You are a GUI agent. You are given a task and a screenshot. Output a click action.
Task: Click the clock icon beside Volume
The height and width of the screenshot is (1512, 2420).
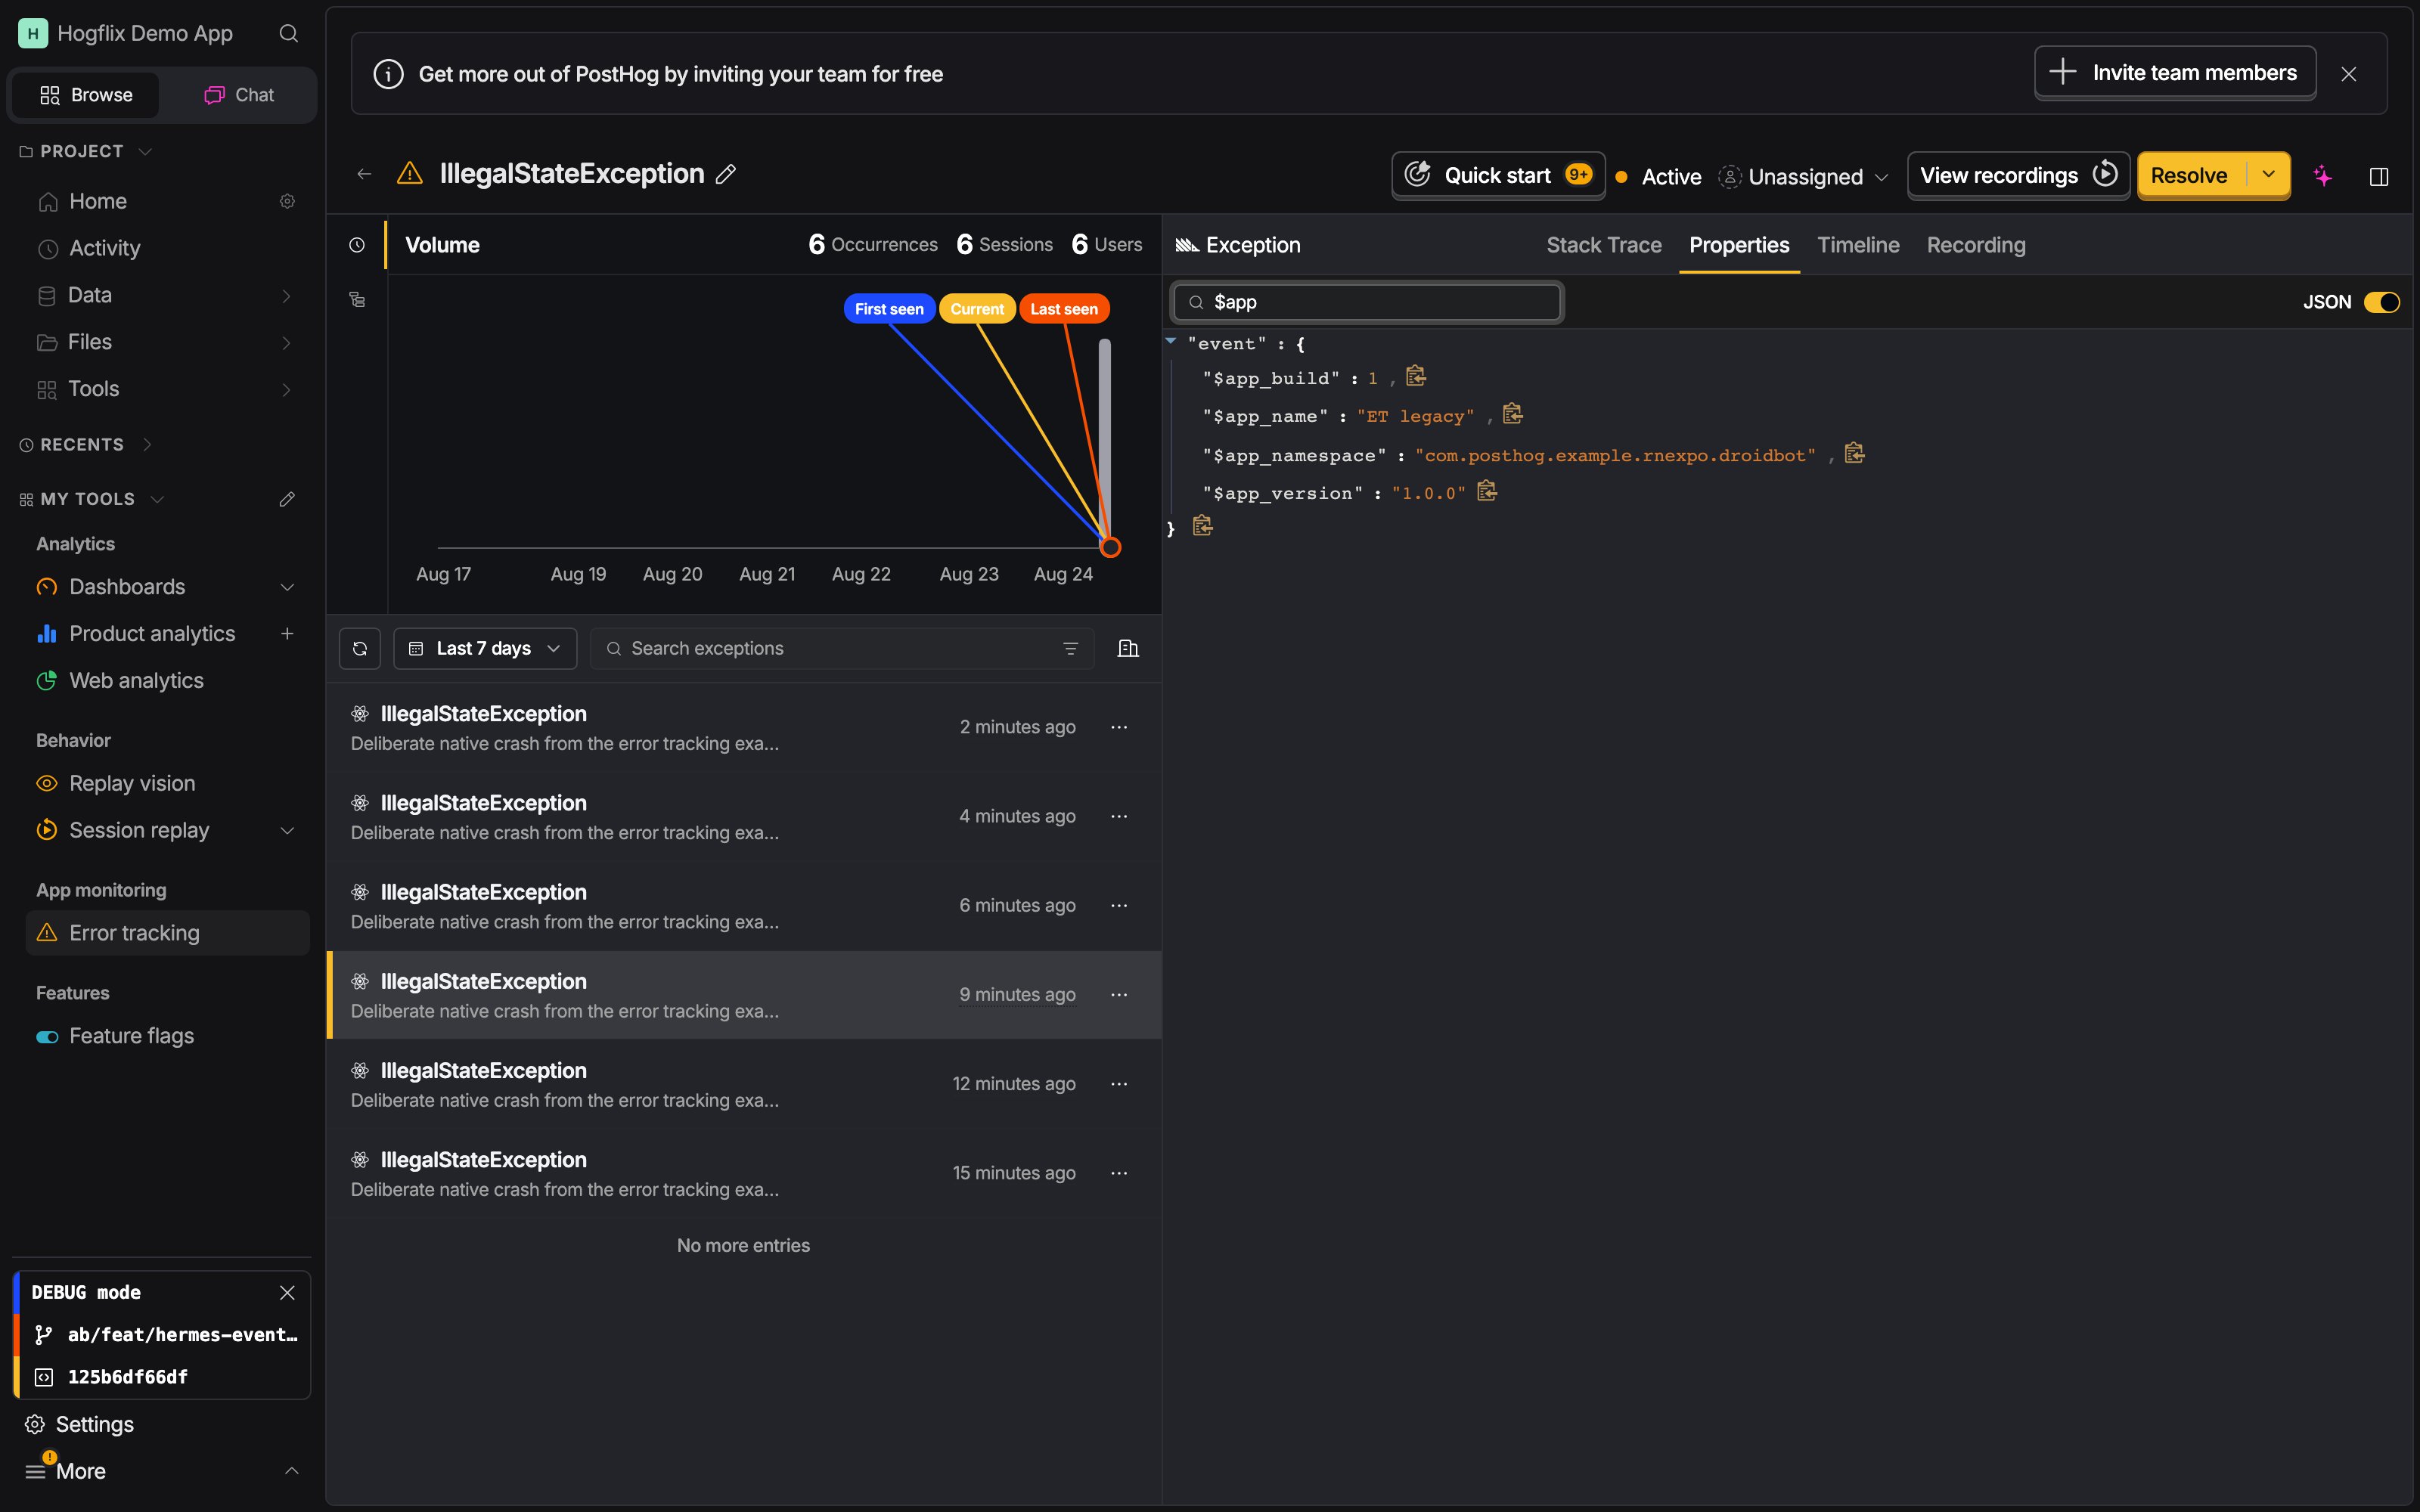[x=357, y=245]
